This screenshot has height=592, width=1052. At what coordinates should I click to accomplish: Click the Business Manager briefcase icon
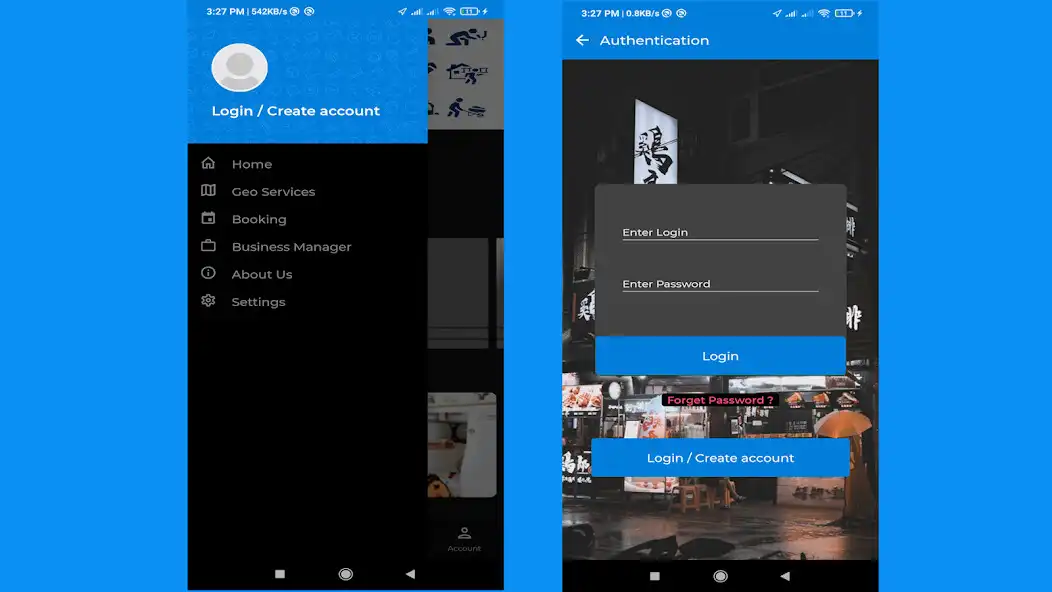[x=208, y=246]
